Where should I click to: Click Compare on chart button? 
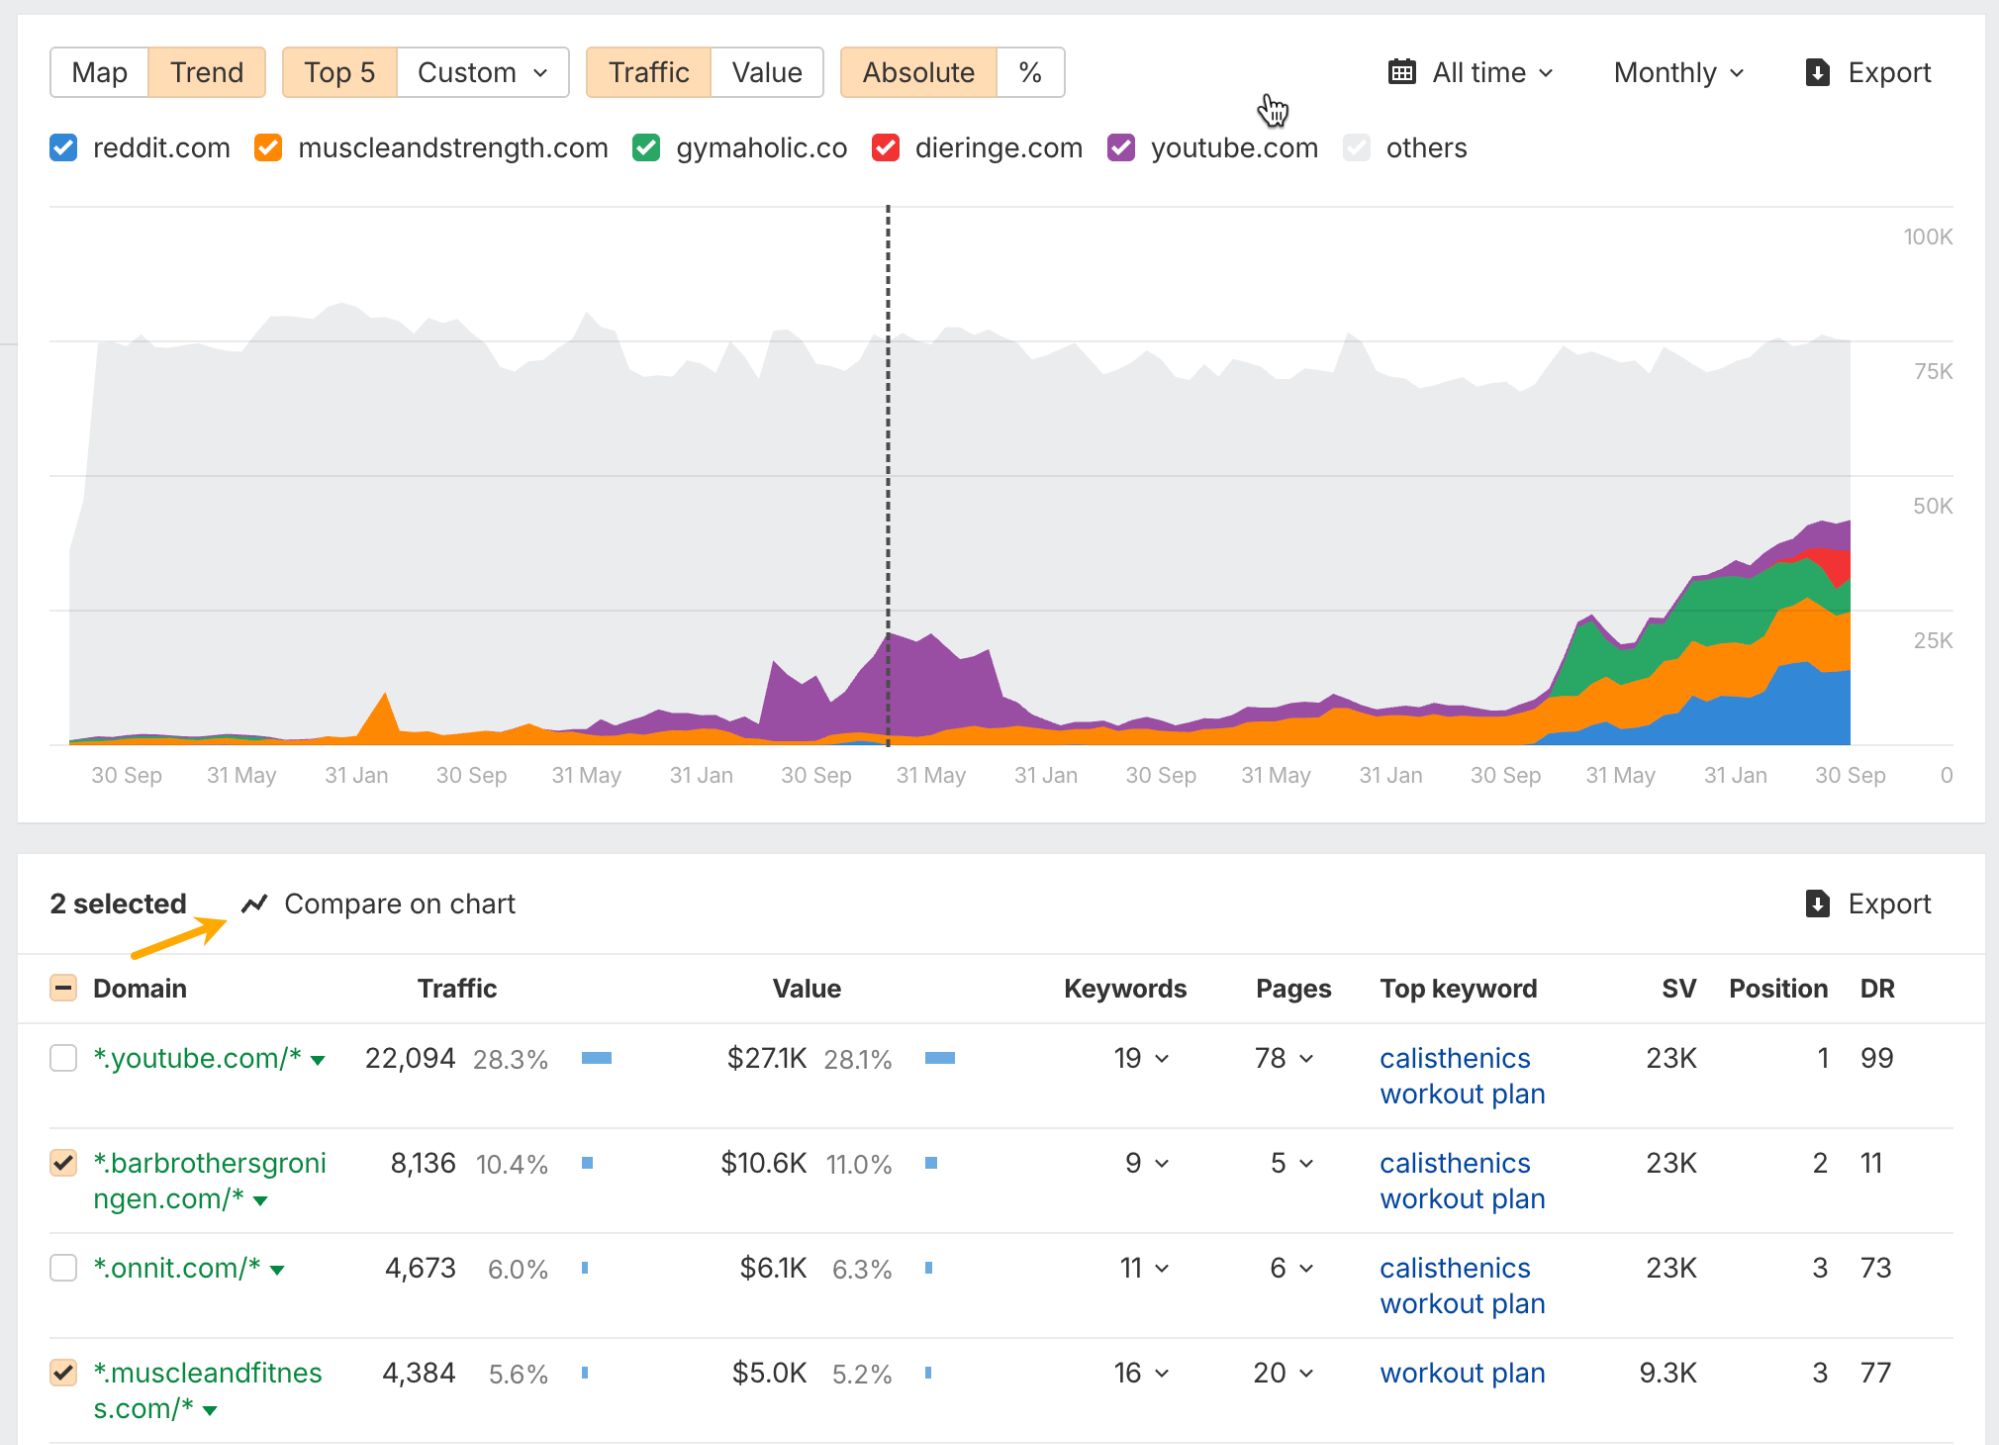click(399, 903)
